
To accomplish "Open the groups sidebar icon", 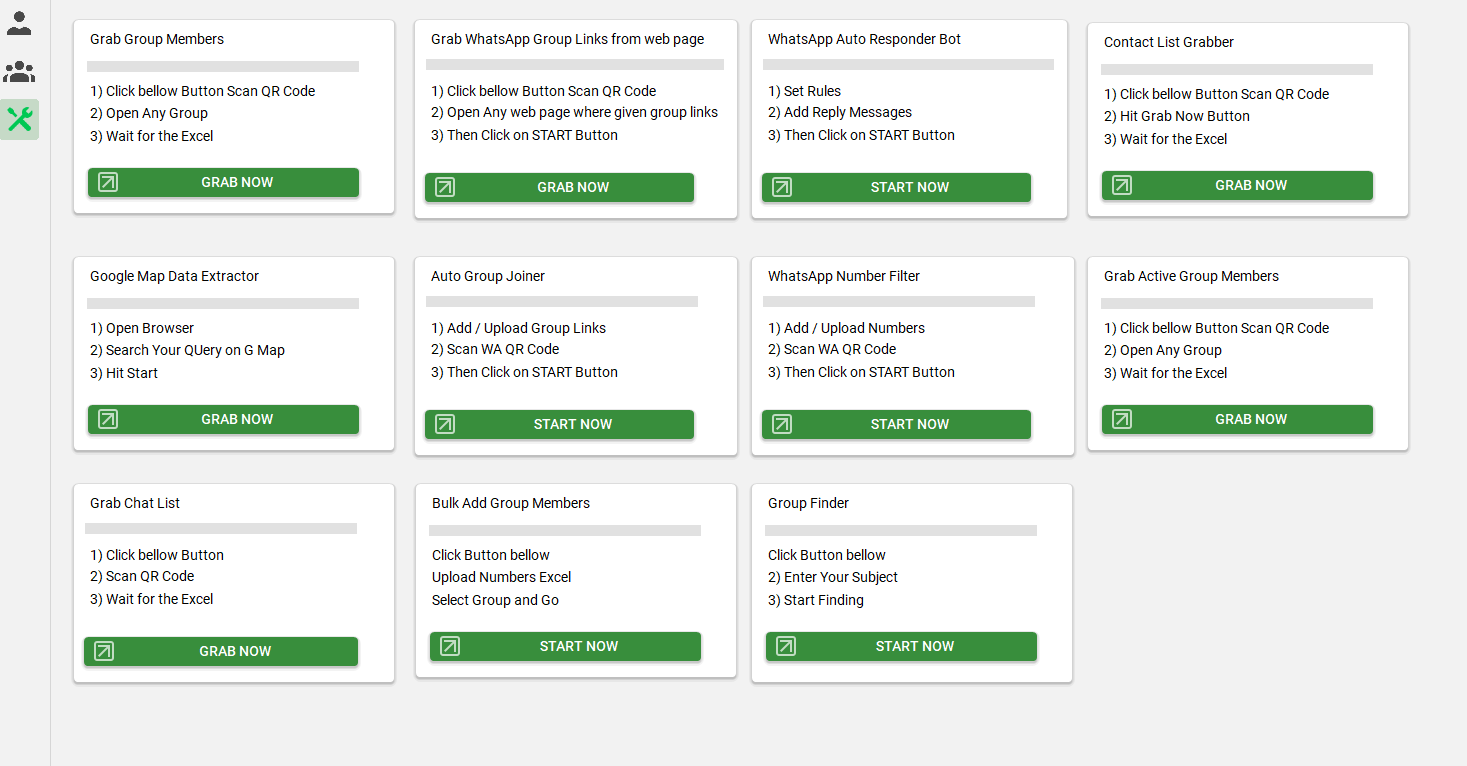I will (x=19, y=71).
